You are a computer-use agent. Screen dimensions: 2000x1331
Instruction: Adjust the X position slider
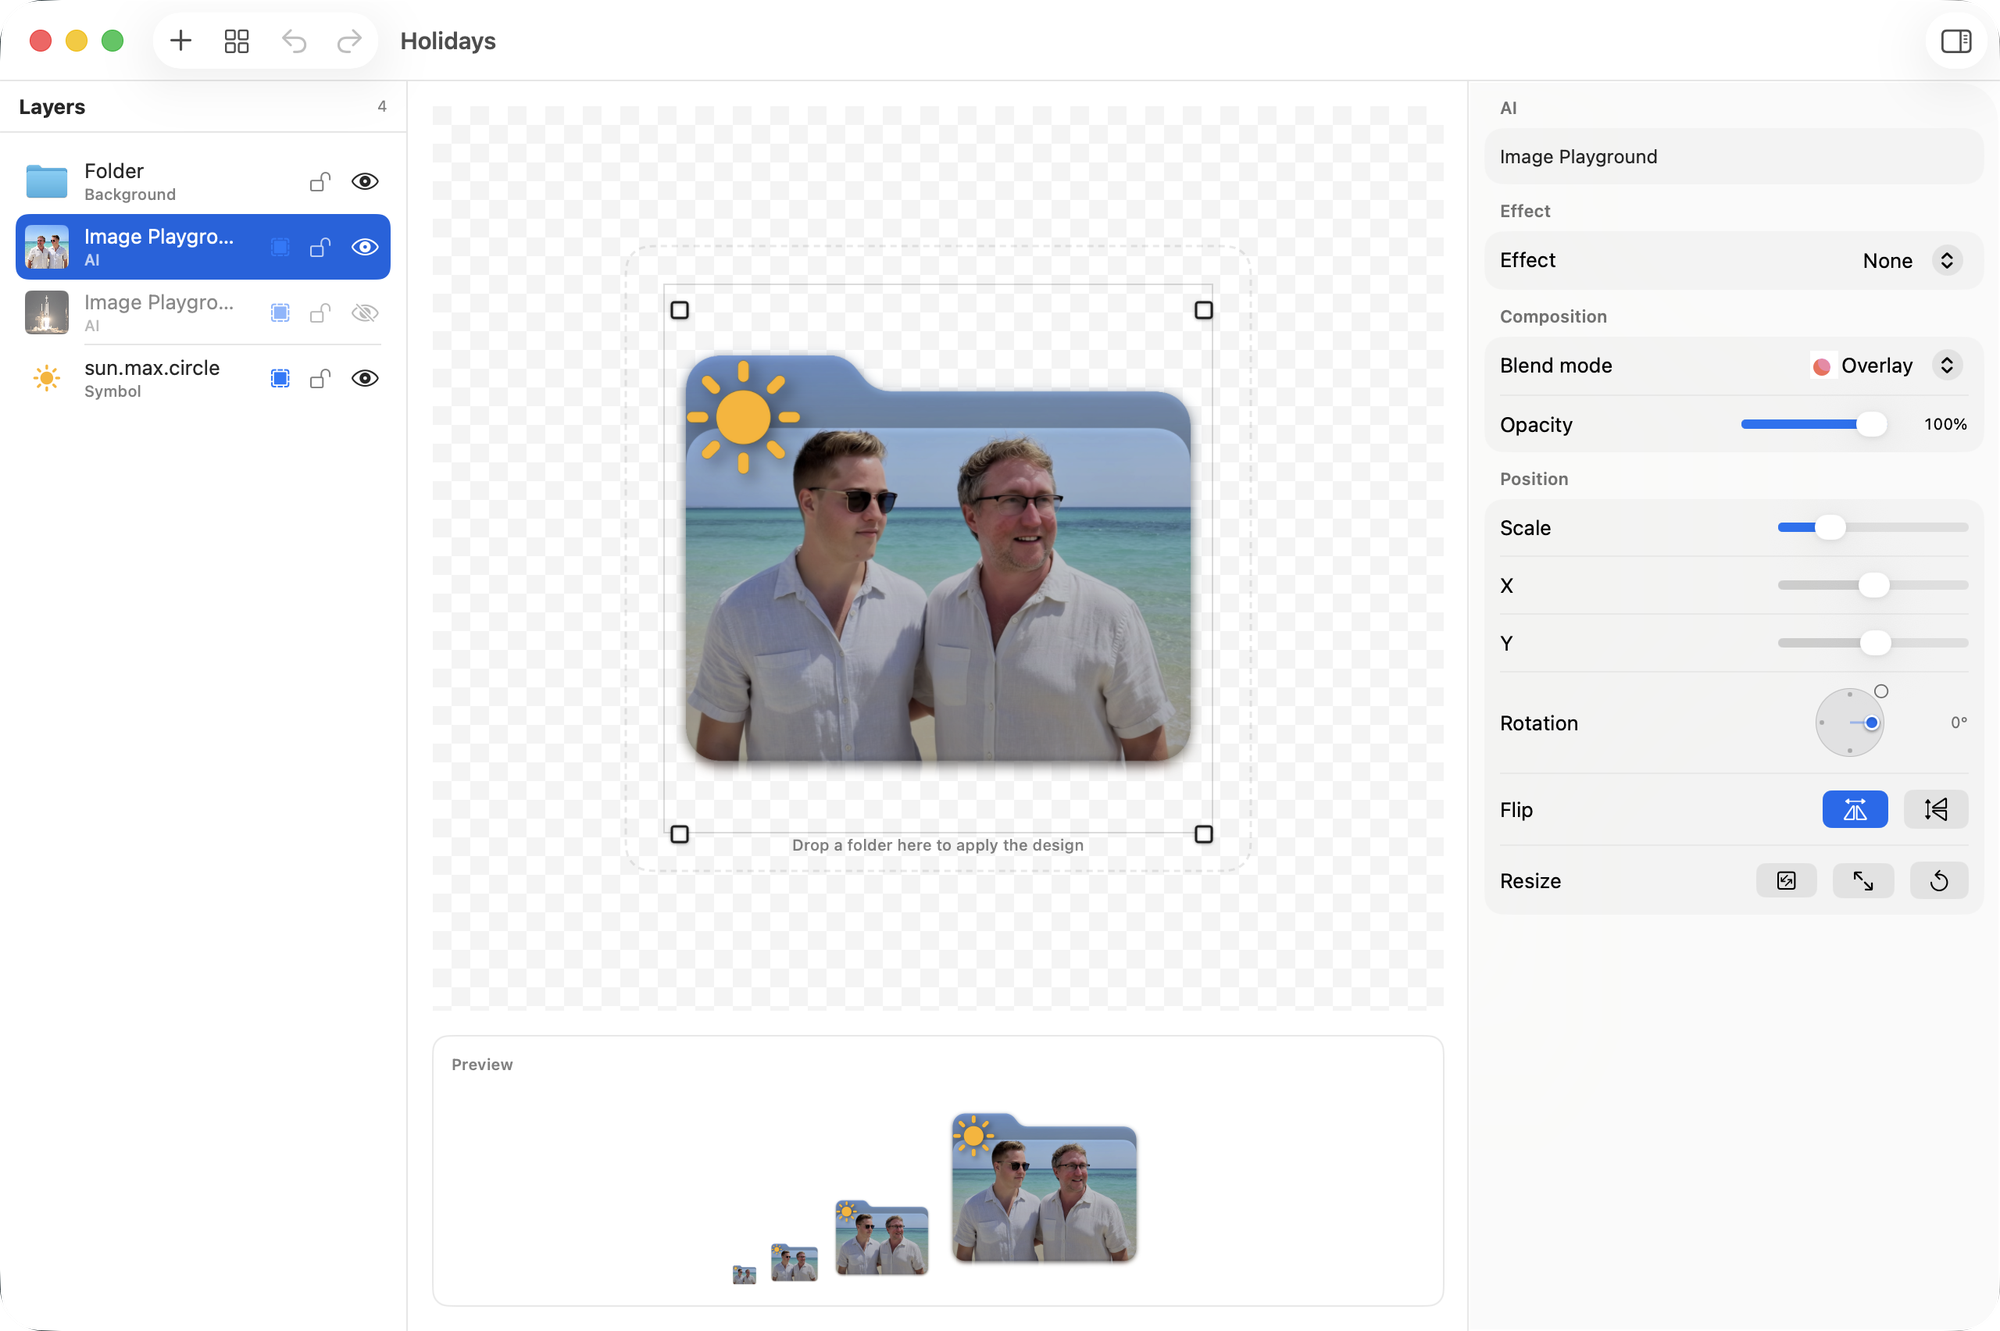point(1872,585)
